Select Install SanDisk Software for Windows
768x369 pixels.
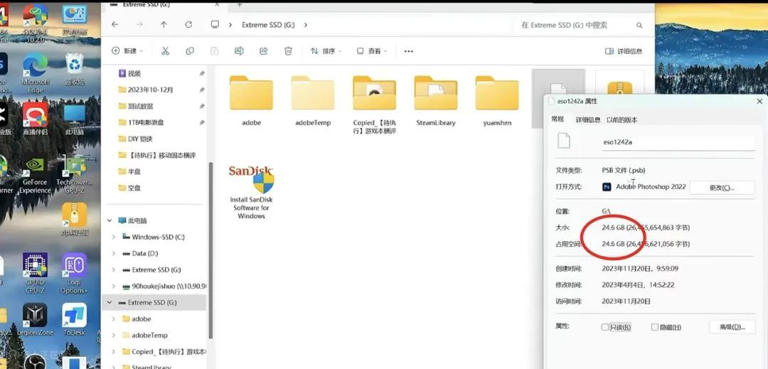[251, 192]
